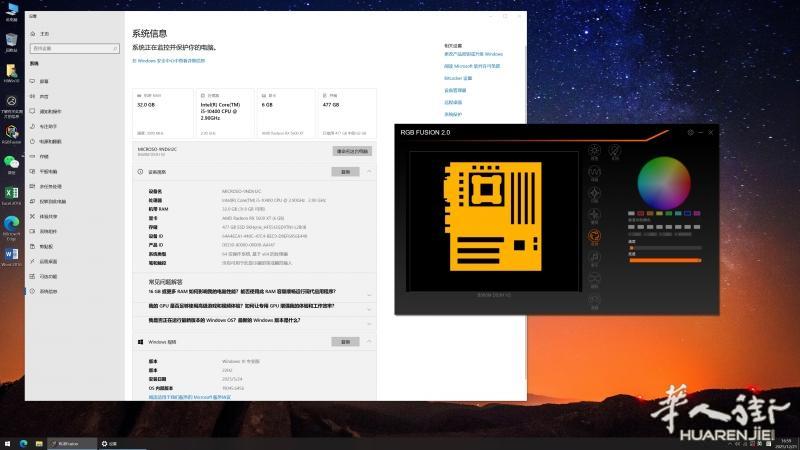Select the highlighted orange color cycle mode icon

click(x=594, y=237)
